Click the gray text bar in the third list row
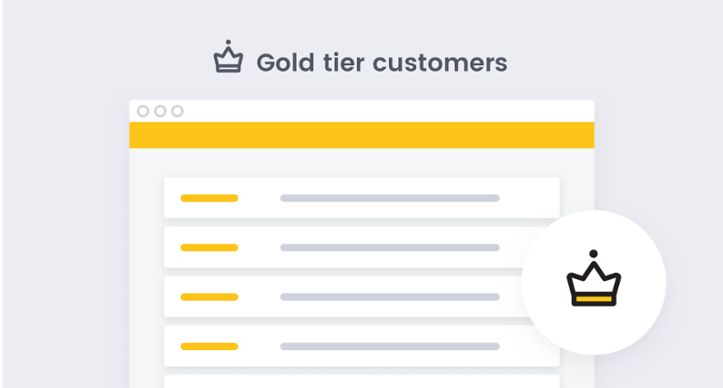This screenshot has height=388, width=723. [x=390, y=297]
